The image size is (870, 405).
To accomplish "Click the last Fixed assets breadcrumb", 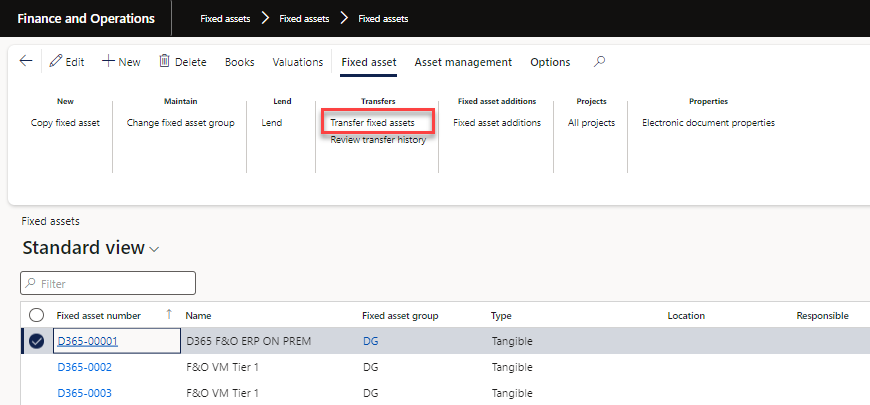I will pyautogui.click(x=383, y=19).
